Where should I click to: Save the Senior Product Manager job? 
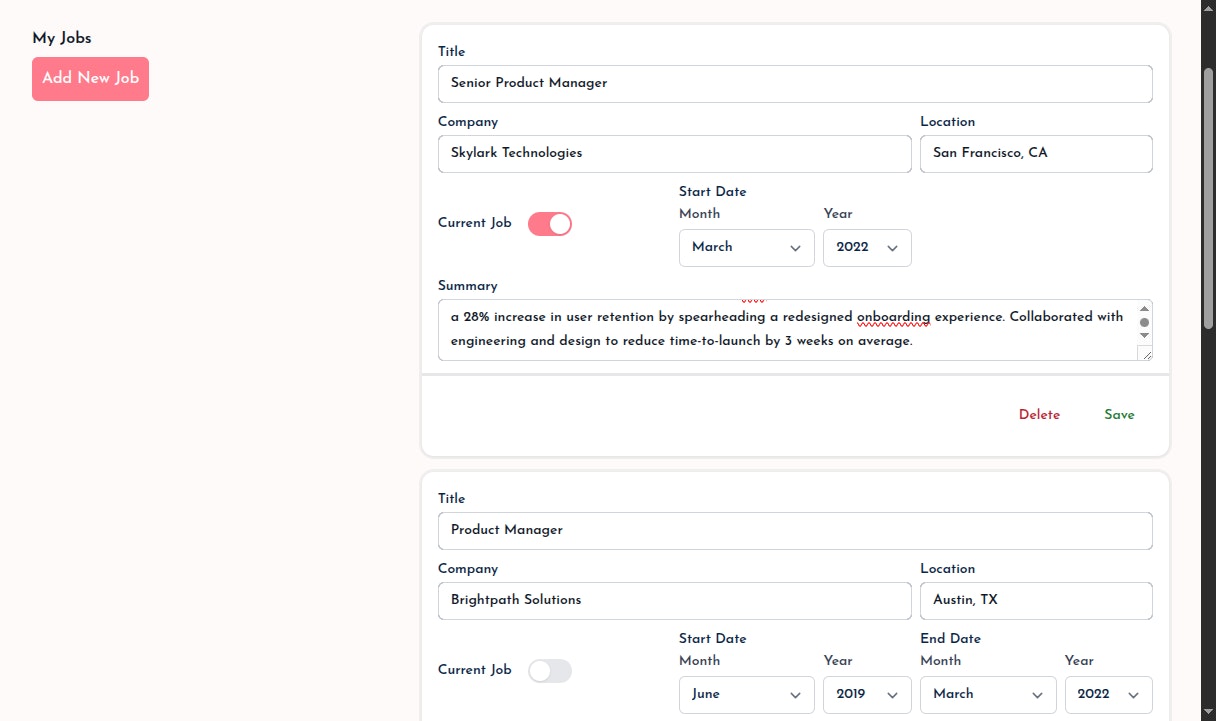click(1119, 415)
